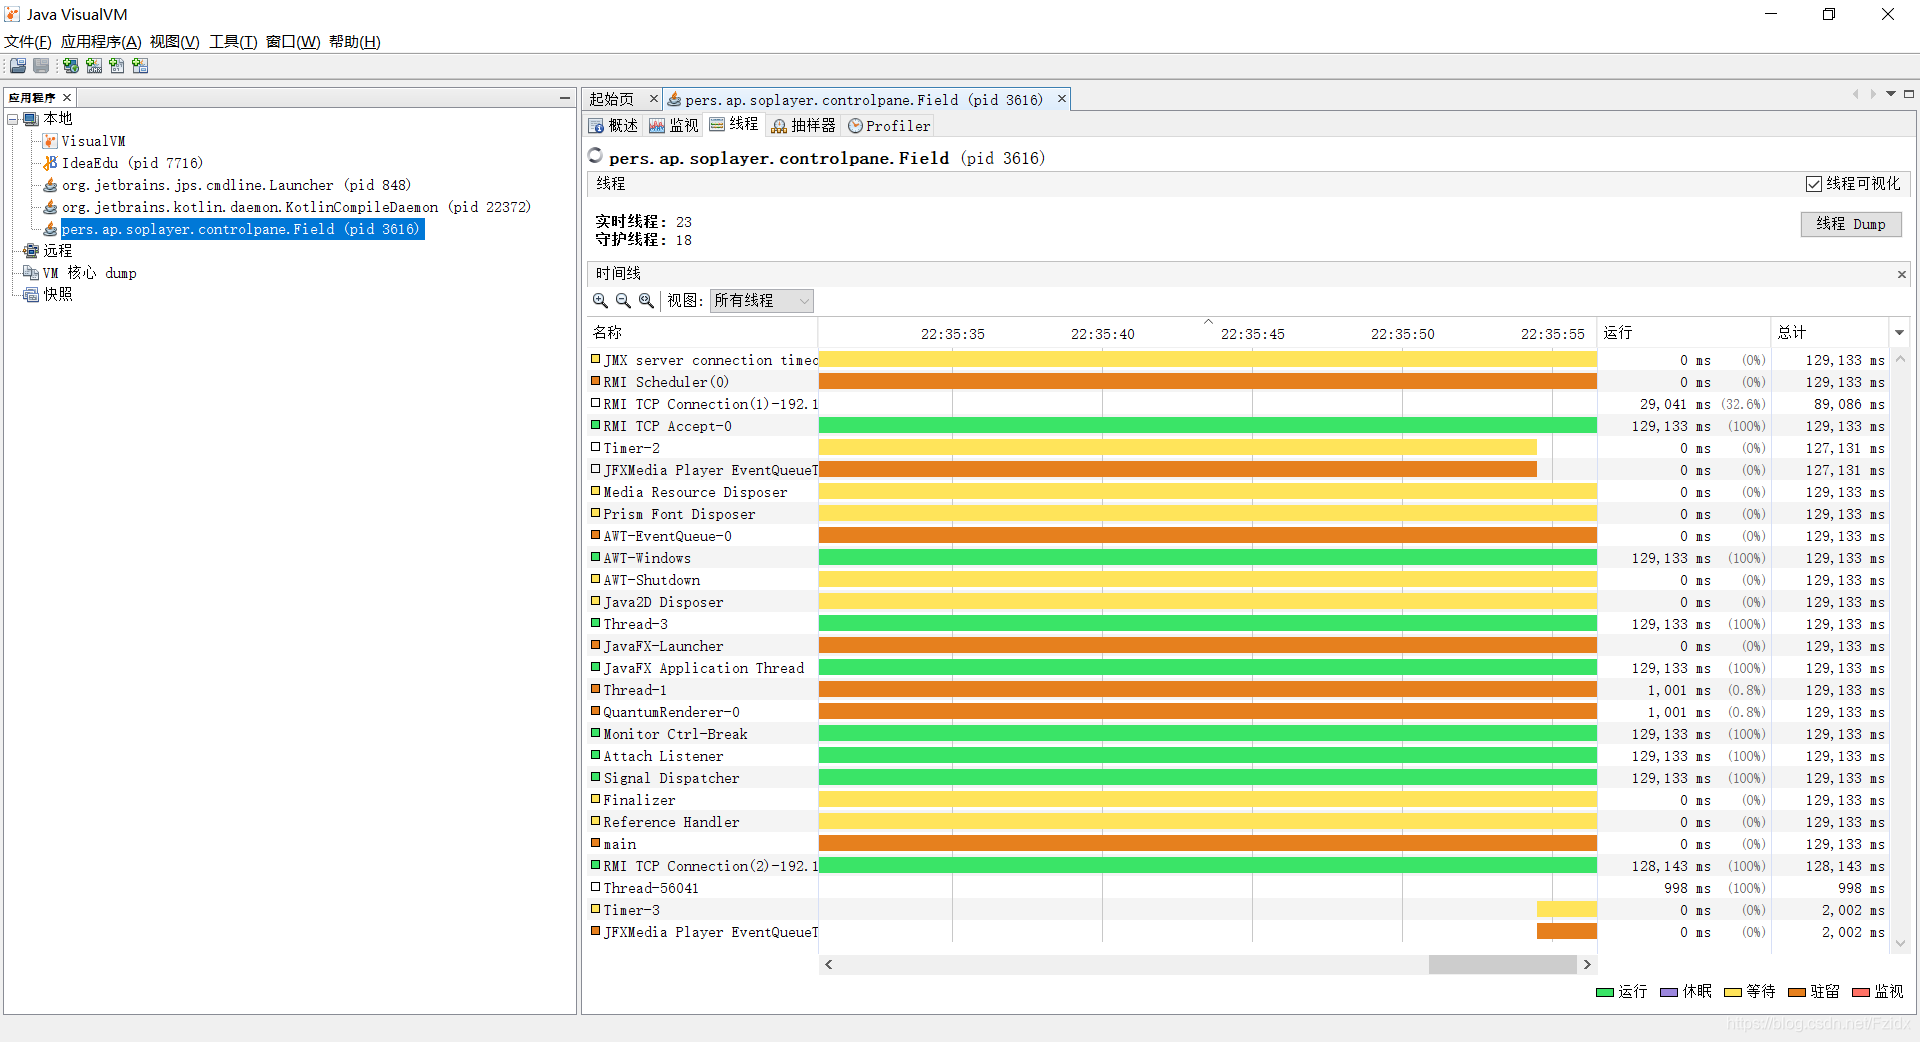Select the VisualVM application icon in tree
Image resolution: width=1920 pixels, height=1042 pixels.
(50, 141)
